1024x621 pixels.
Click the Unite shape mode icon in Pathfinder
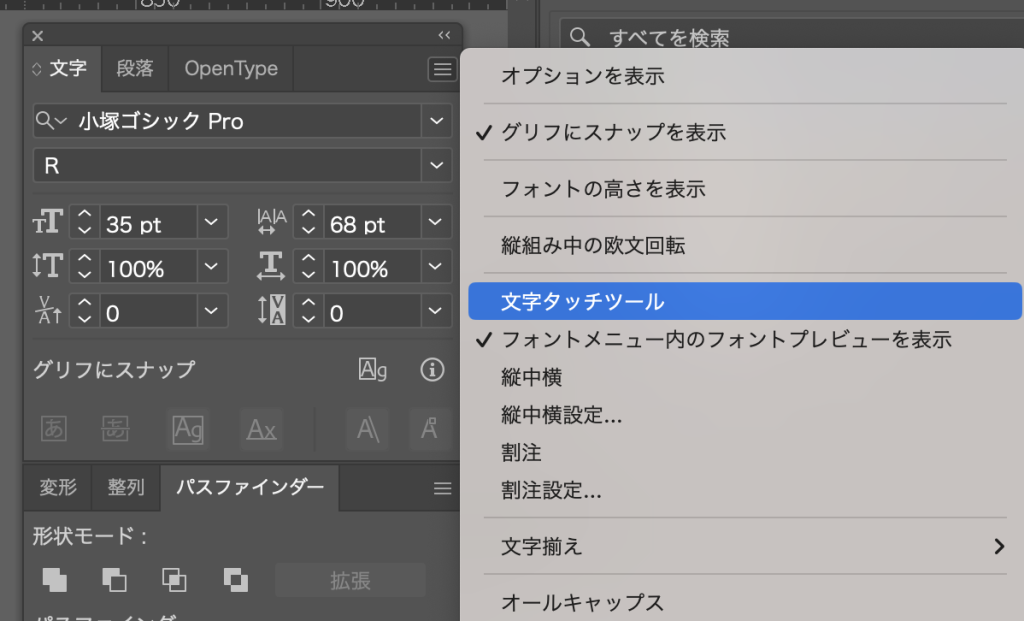click(55, 579)
